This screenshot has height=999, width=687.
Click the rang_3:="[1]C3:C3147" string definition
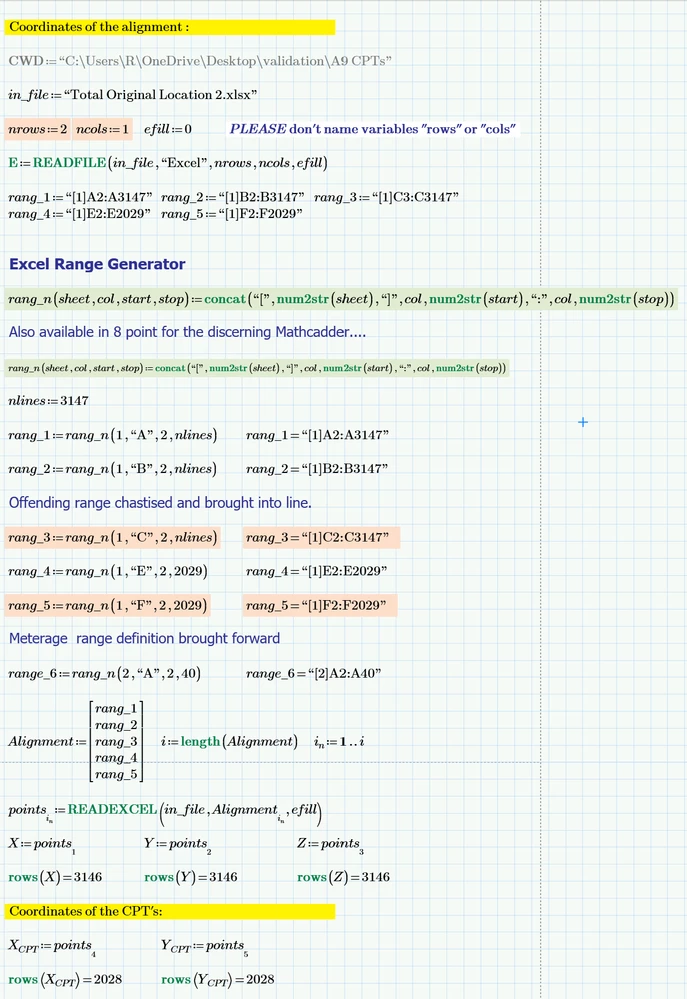386,198
